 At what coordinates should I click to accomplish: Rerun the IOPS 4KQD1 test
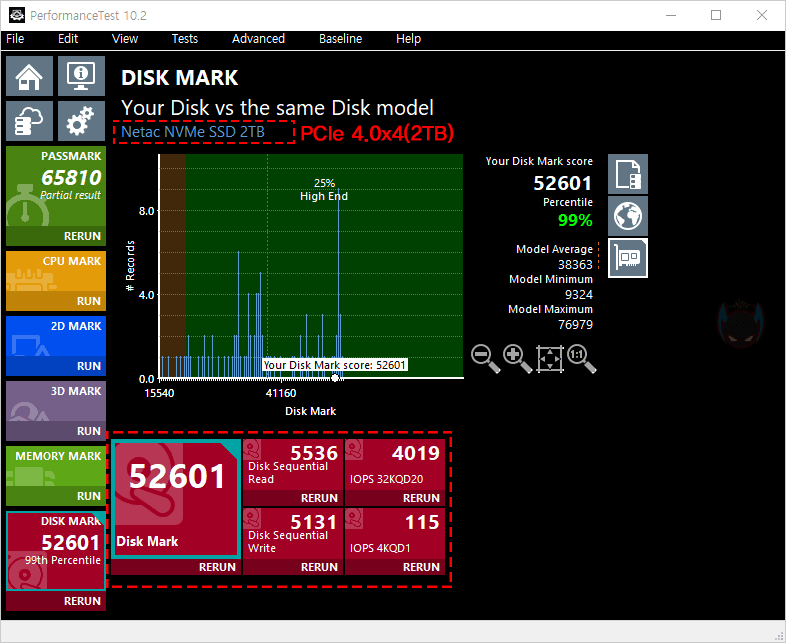pyautogui.click(x=395, y=567)
